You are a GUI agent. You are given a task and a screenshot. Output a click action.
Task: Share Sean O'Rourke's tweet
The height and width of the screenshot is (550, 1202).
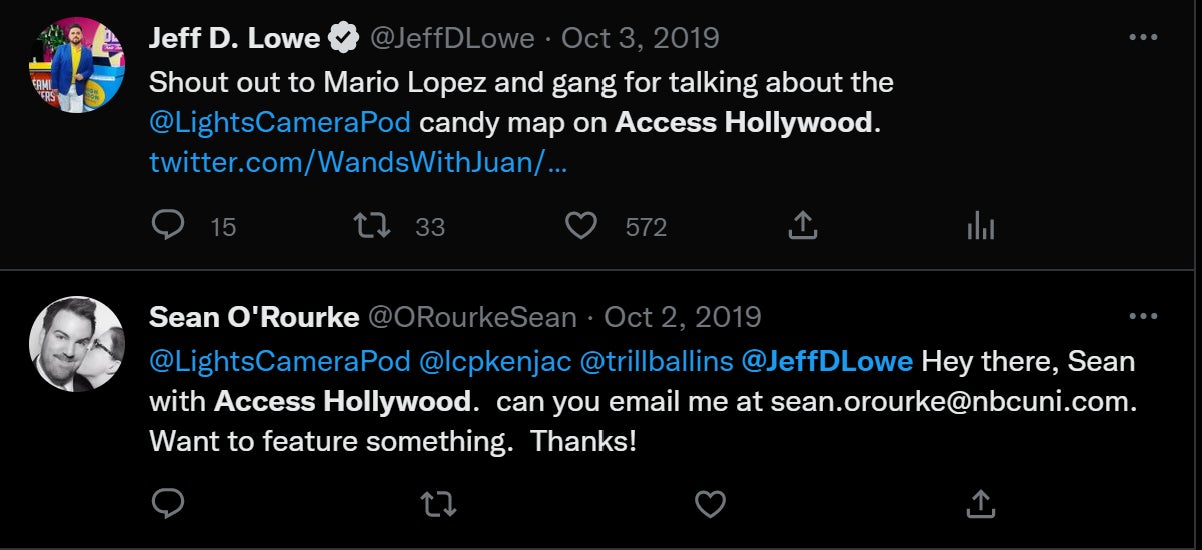tap(981, 504)
